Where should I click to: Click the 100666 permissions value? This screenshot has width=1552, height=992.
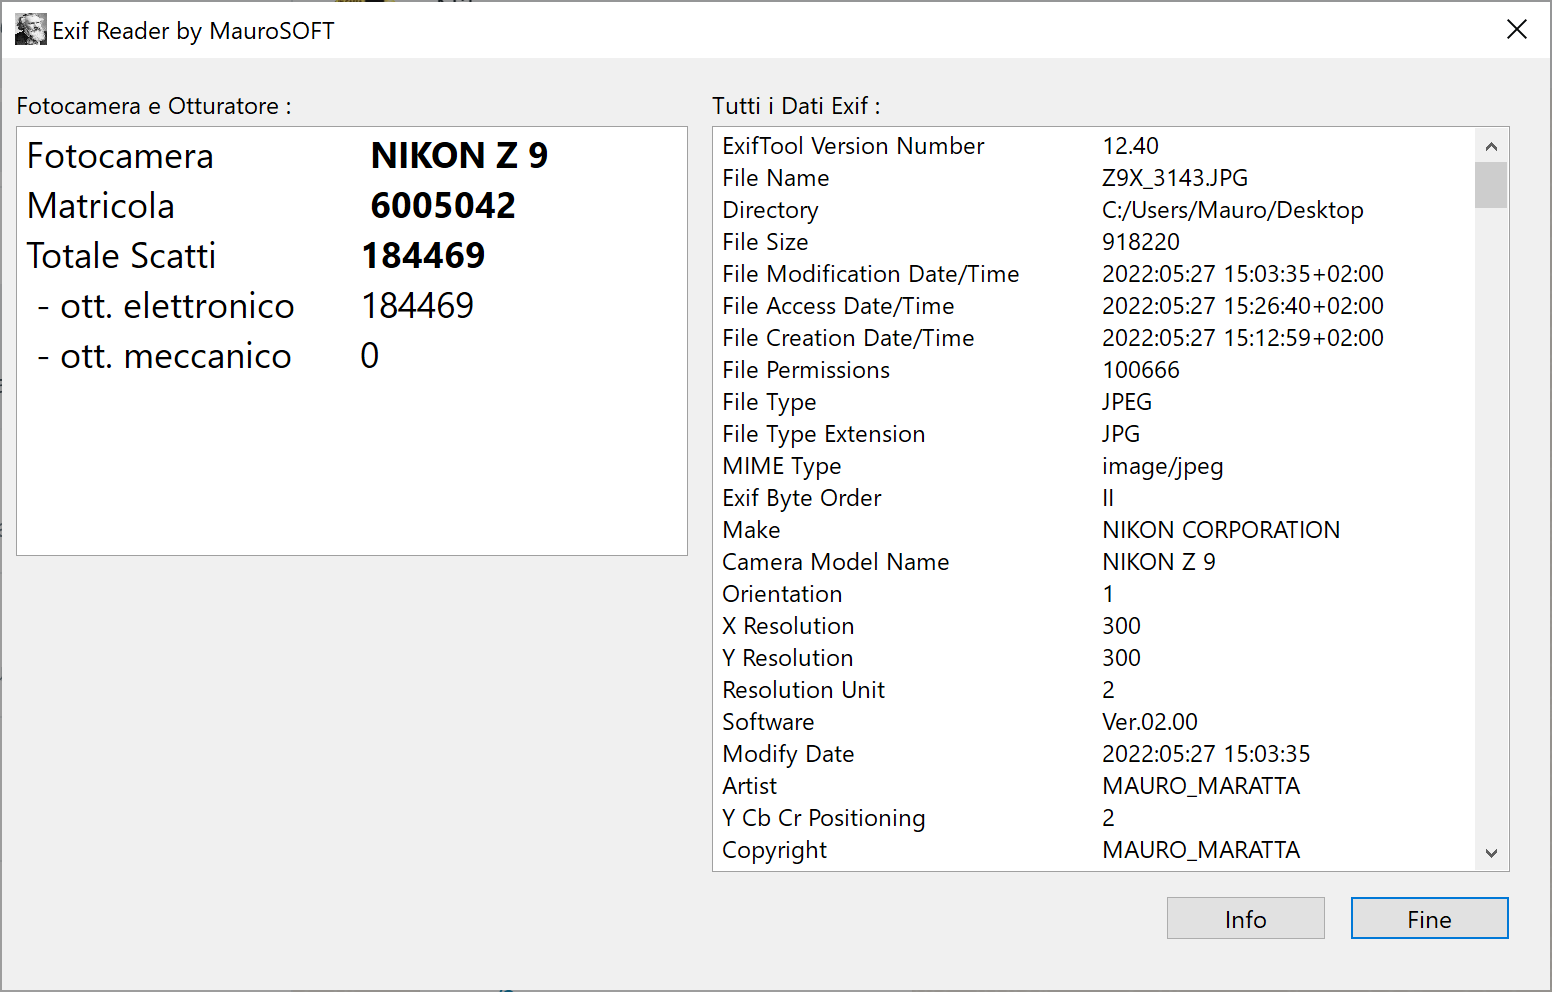[1141, 370]
